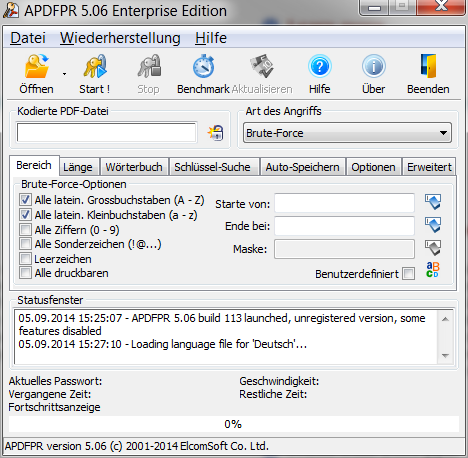468x458 pixels.
Task: Enable Alle Ziffern (0 - 9)
Action: pos(25,230)
